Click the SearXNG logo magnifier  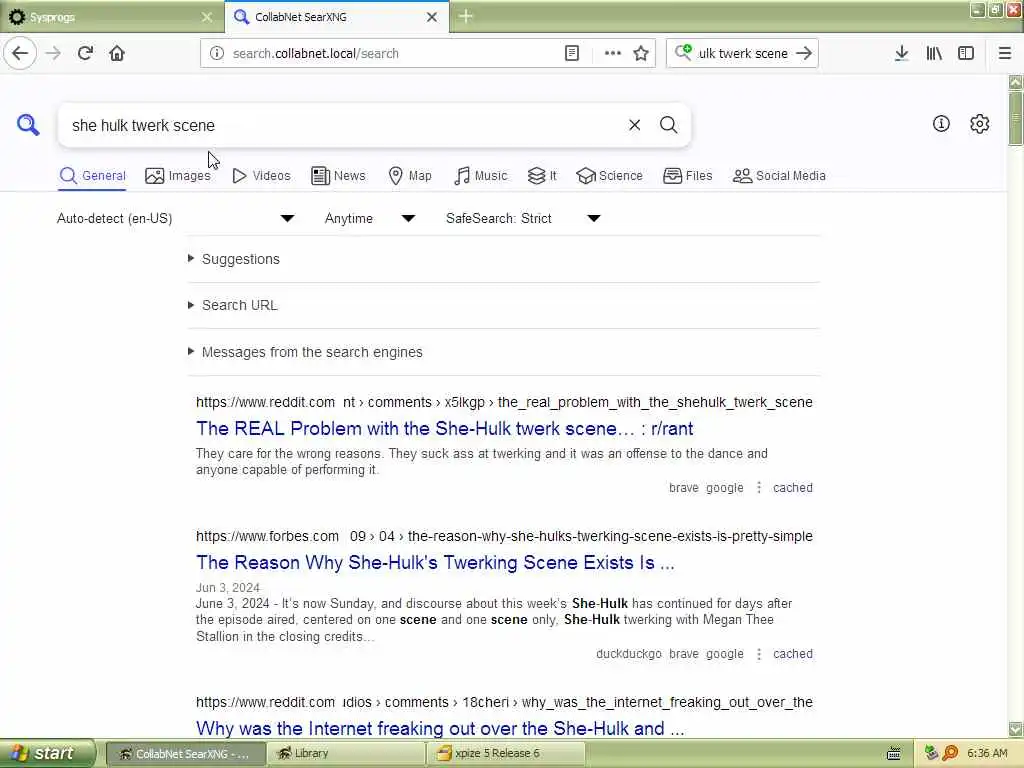point(28,124)
